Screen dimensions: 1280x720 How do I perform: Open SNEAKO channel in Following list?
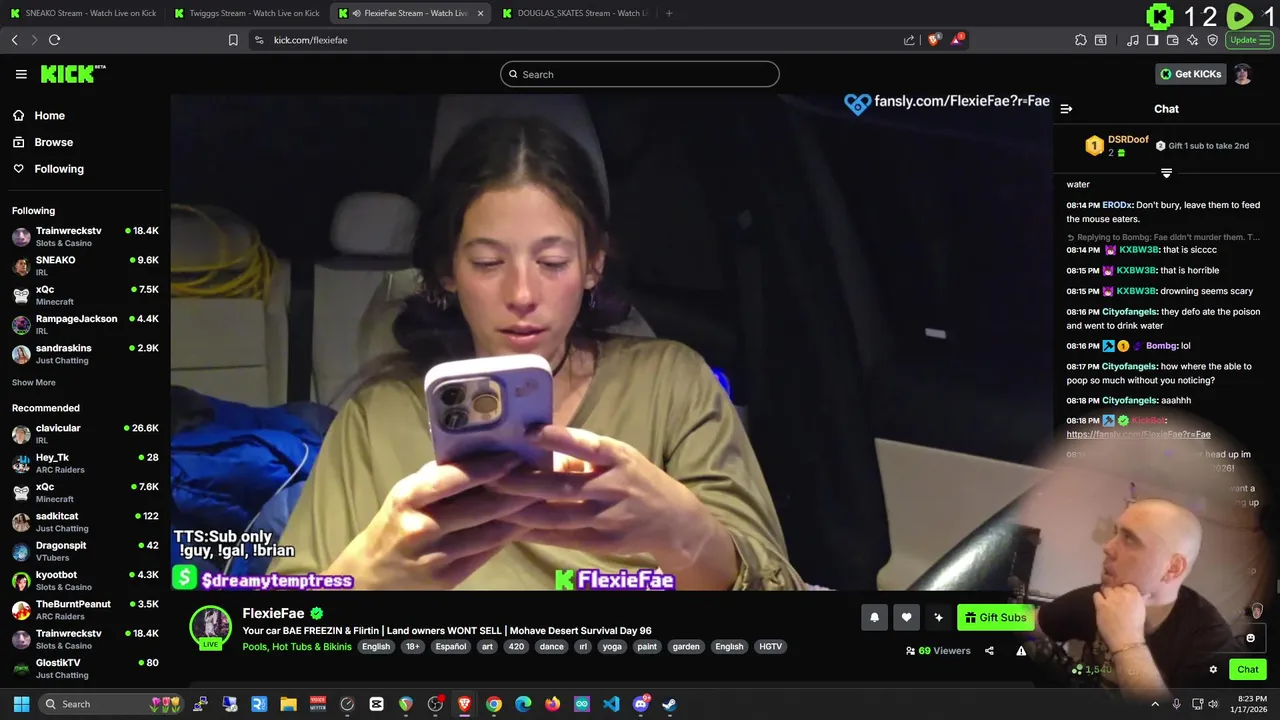pyautogui.click(x=85, y=265)
